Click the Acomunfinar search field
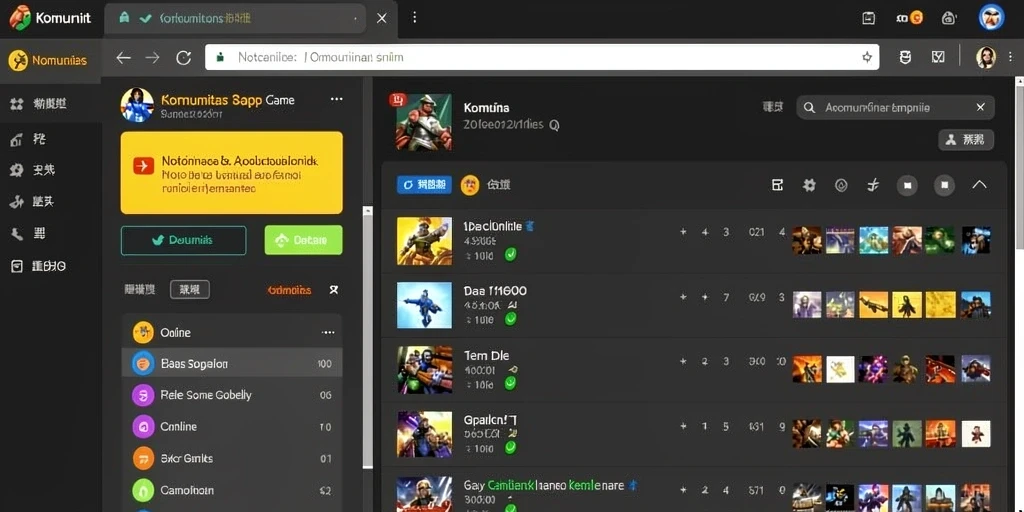The height and width of the screenshot is (512, 1024). (895, 108)
